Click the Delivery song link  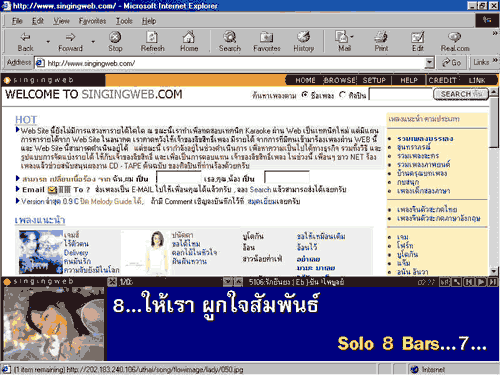[x=76, y=252]
